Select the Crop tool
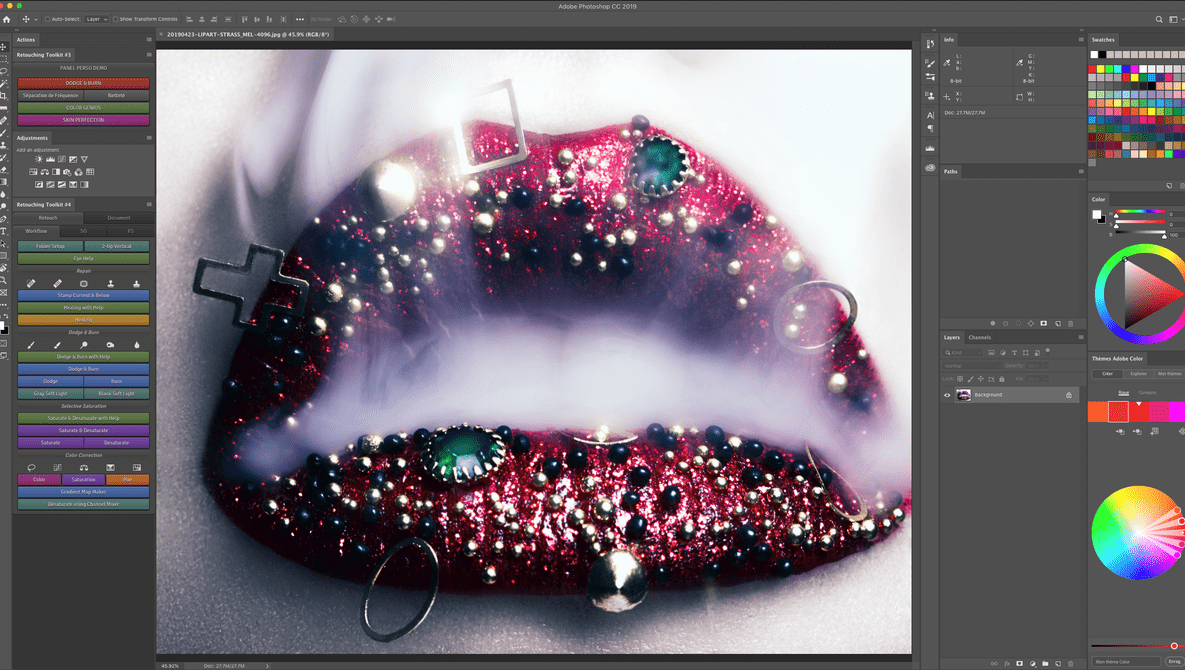The height and width of the screenshot is (670, 1185). [4, 96]
